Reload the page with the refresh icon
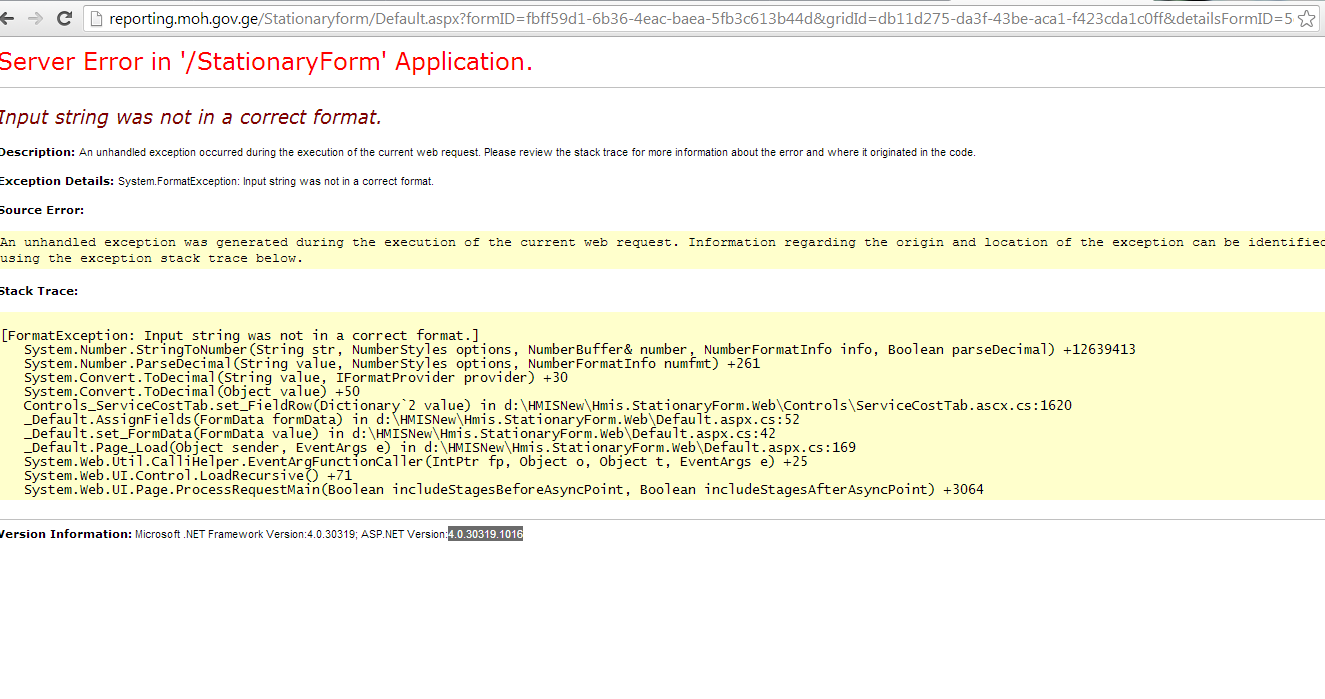1325x699 pixels. (x=64, y=18)
